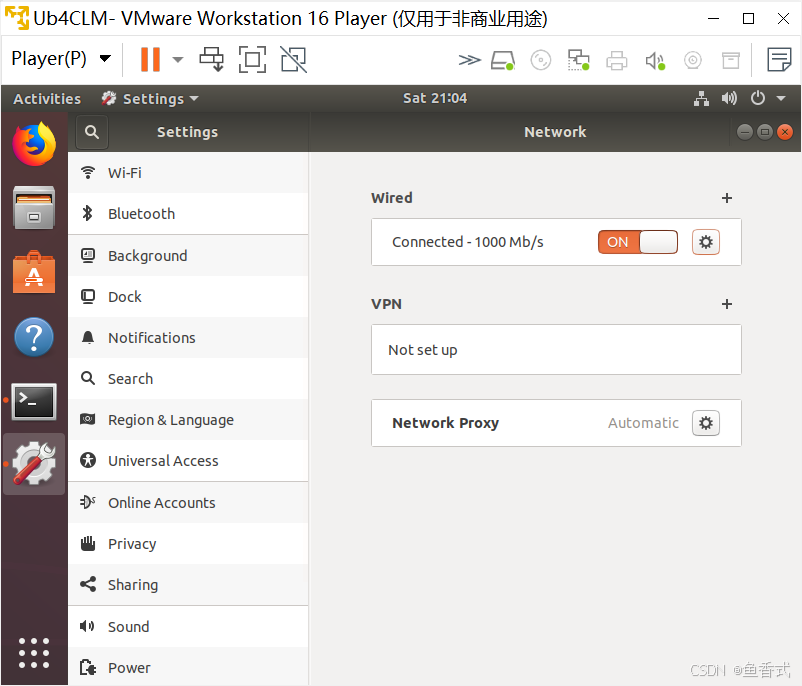Click the 'Not set up' VPN row

[x=556, y=350]
